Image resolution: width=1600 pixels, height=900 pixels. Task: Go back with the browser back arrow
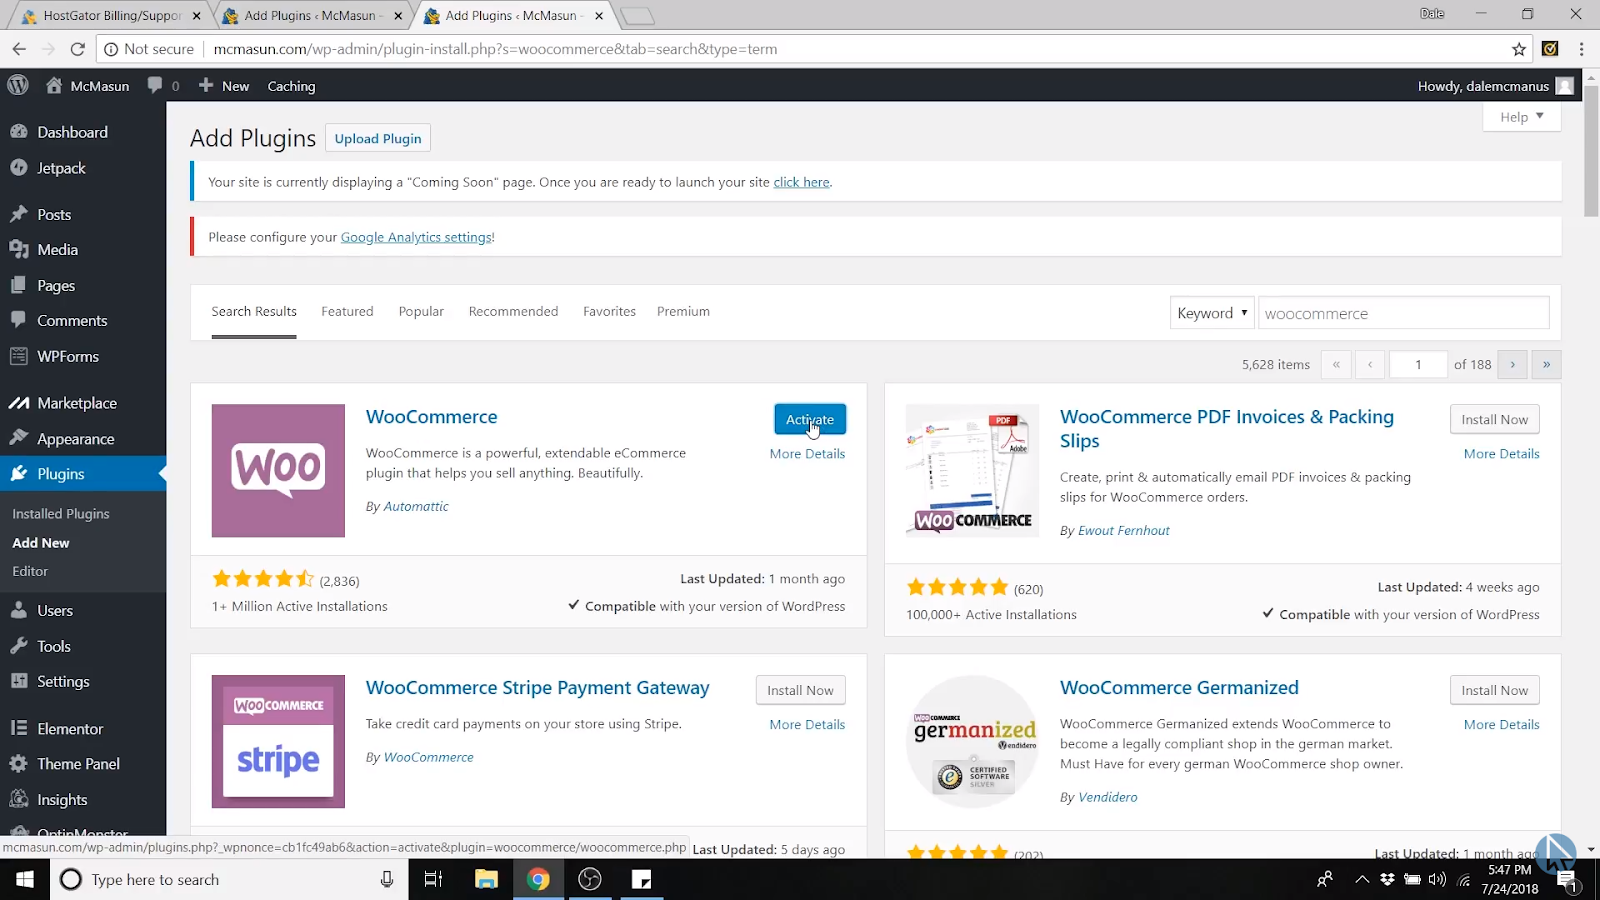tap(19, 49)
